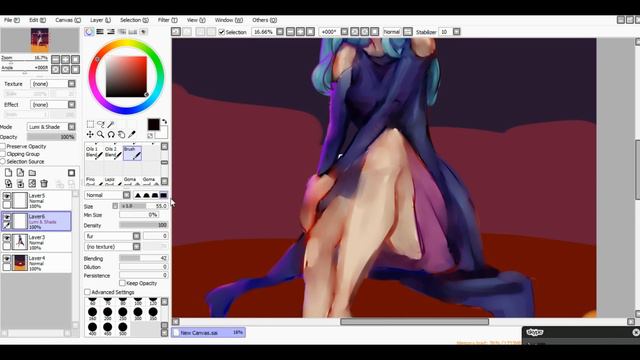Click the Blending slider

click(x=143, y=258)
